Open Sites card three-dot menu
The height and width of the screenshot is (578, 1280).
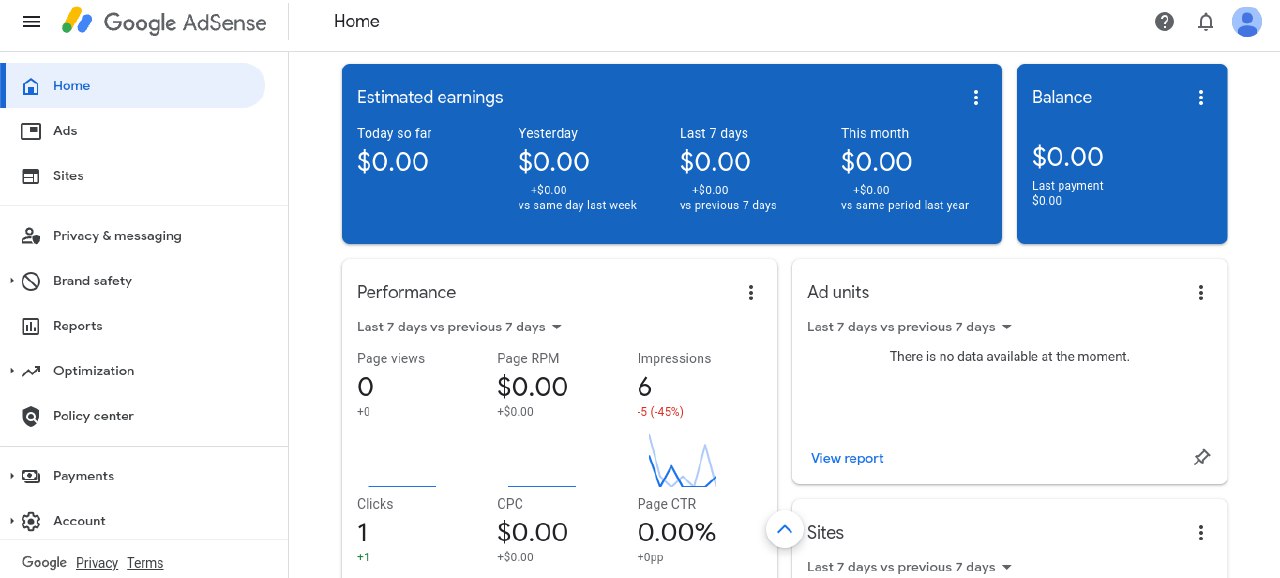(x=1201, y=533)
